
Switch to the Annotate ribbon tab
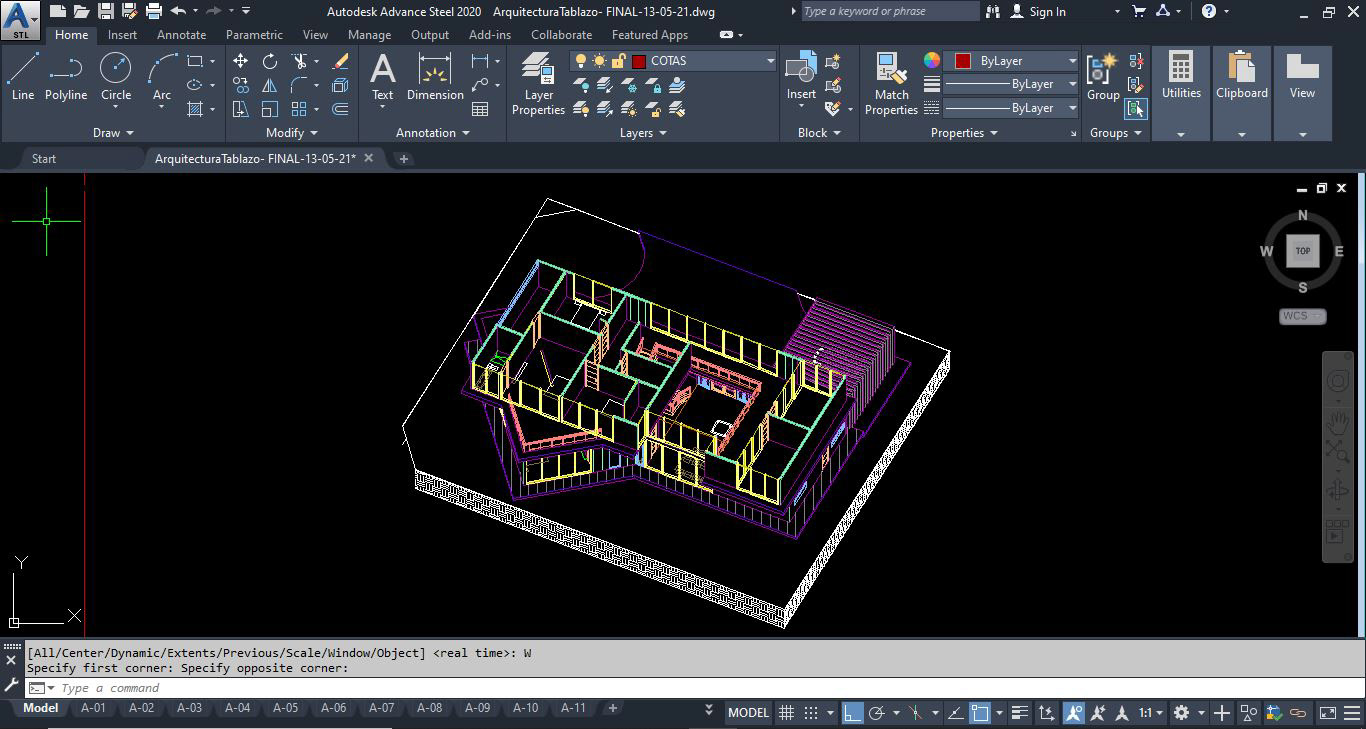coord(181,35)
